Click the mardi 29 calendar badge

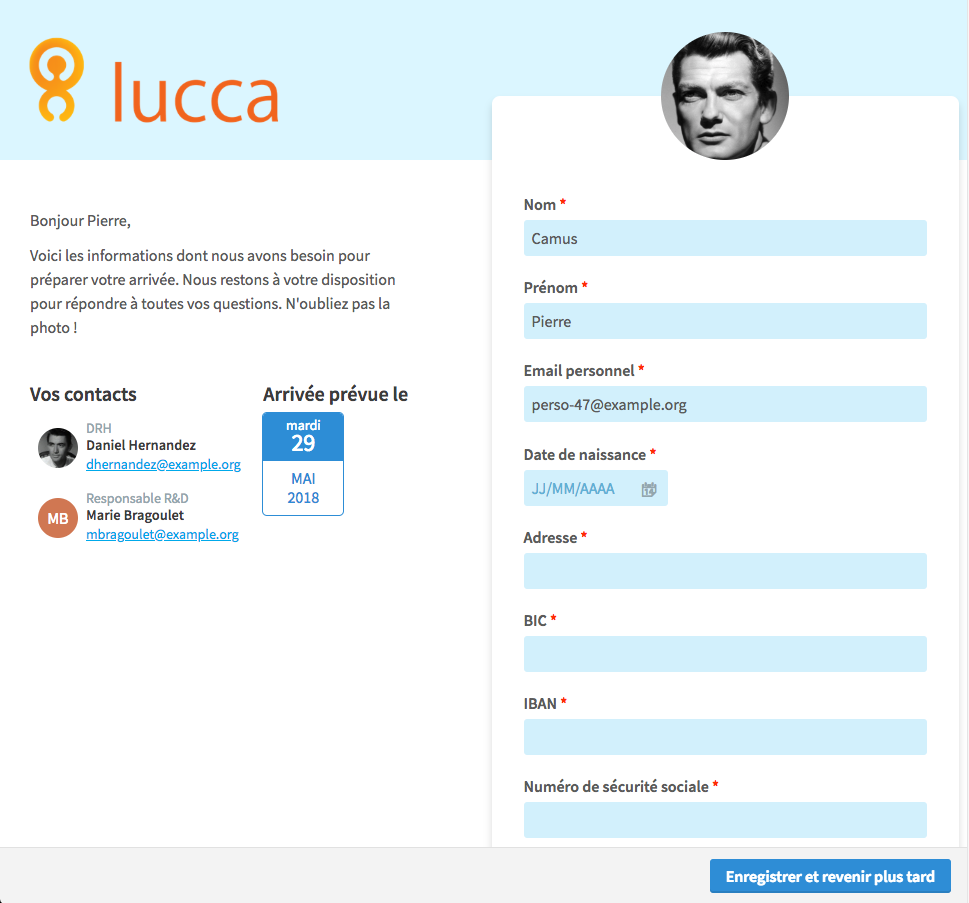pyautogui.click(x=303, y=437)
